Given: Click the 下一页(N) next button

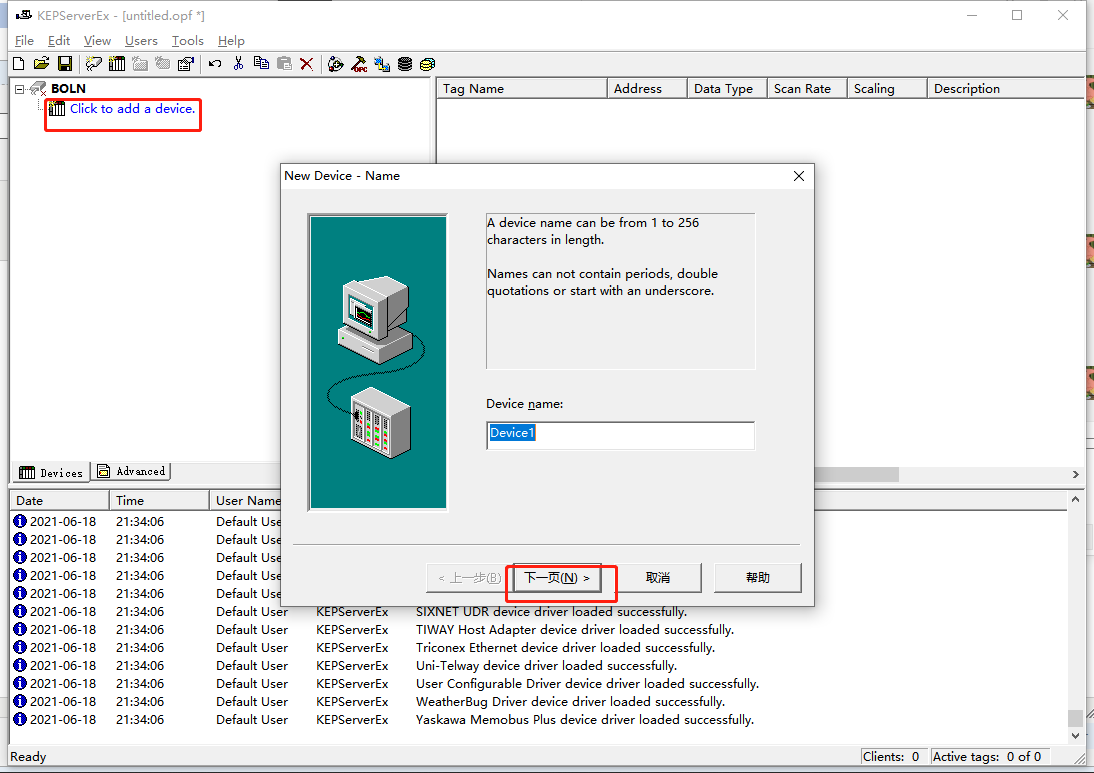Looking at the screenshot, I should (557, 578).
